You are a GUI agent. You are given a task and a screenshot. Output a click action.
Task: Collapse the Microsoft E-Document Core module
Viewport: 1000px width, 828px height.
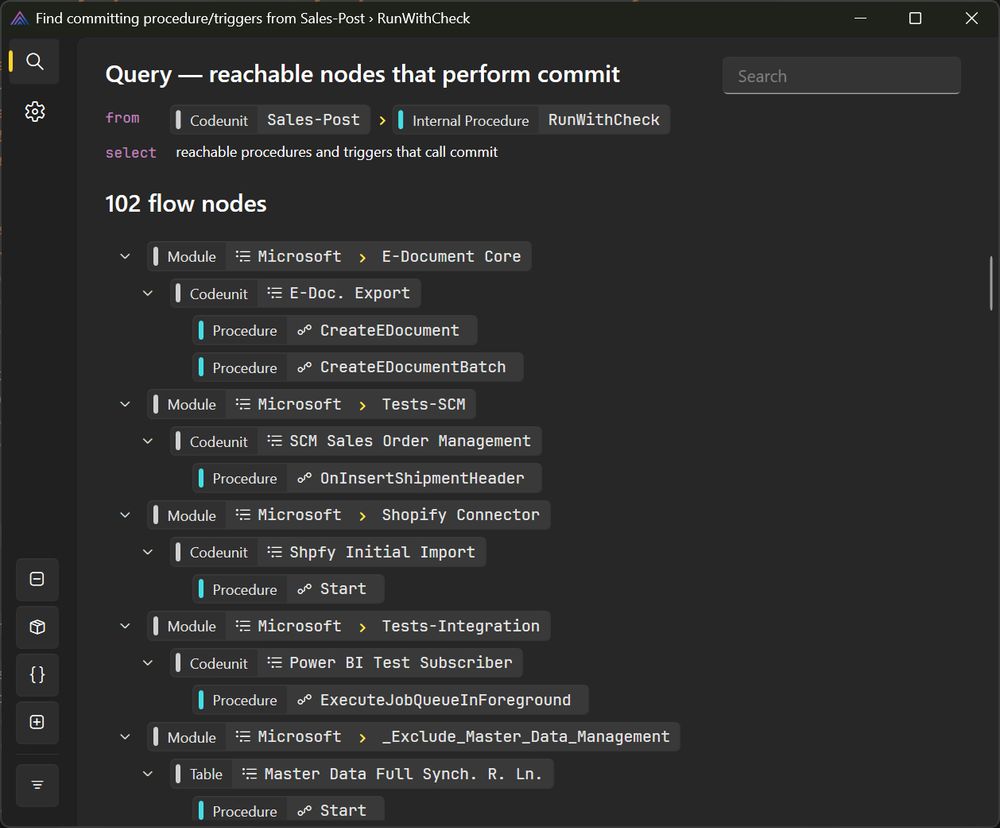pyautogui.click(x=125, y=256)
